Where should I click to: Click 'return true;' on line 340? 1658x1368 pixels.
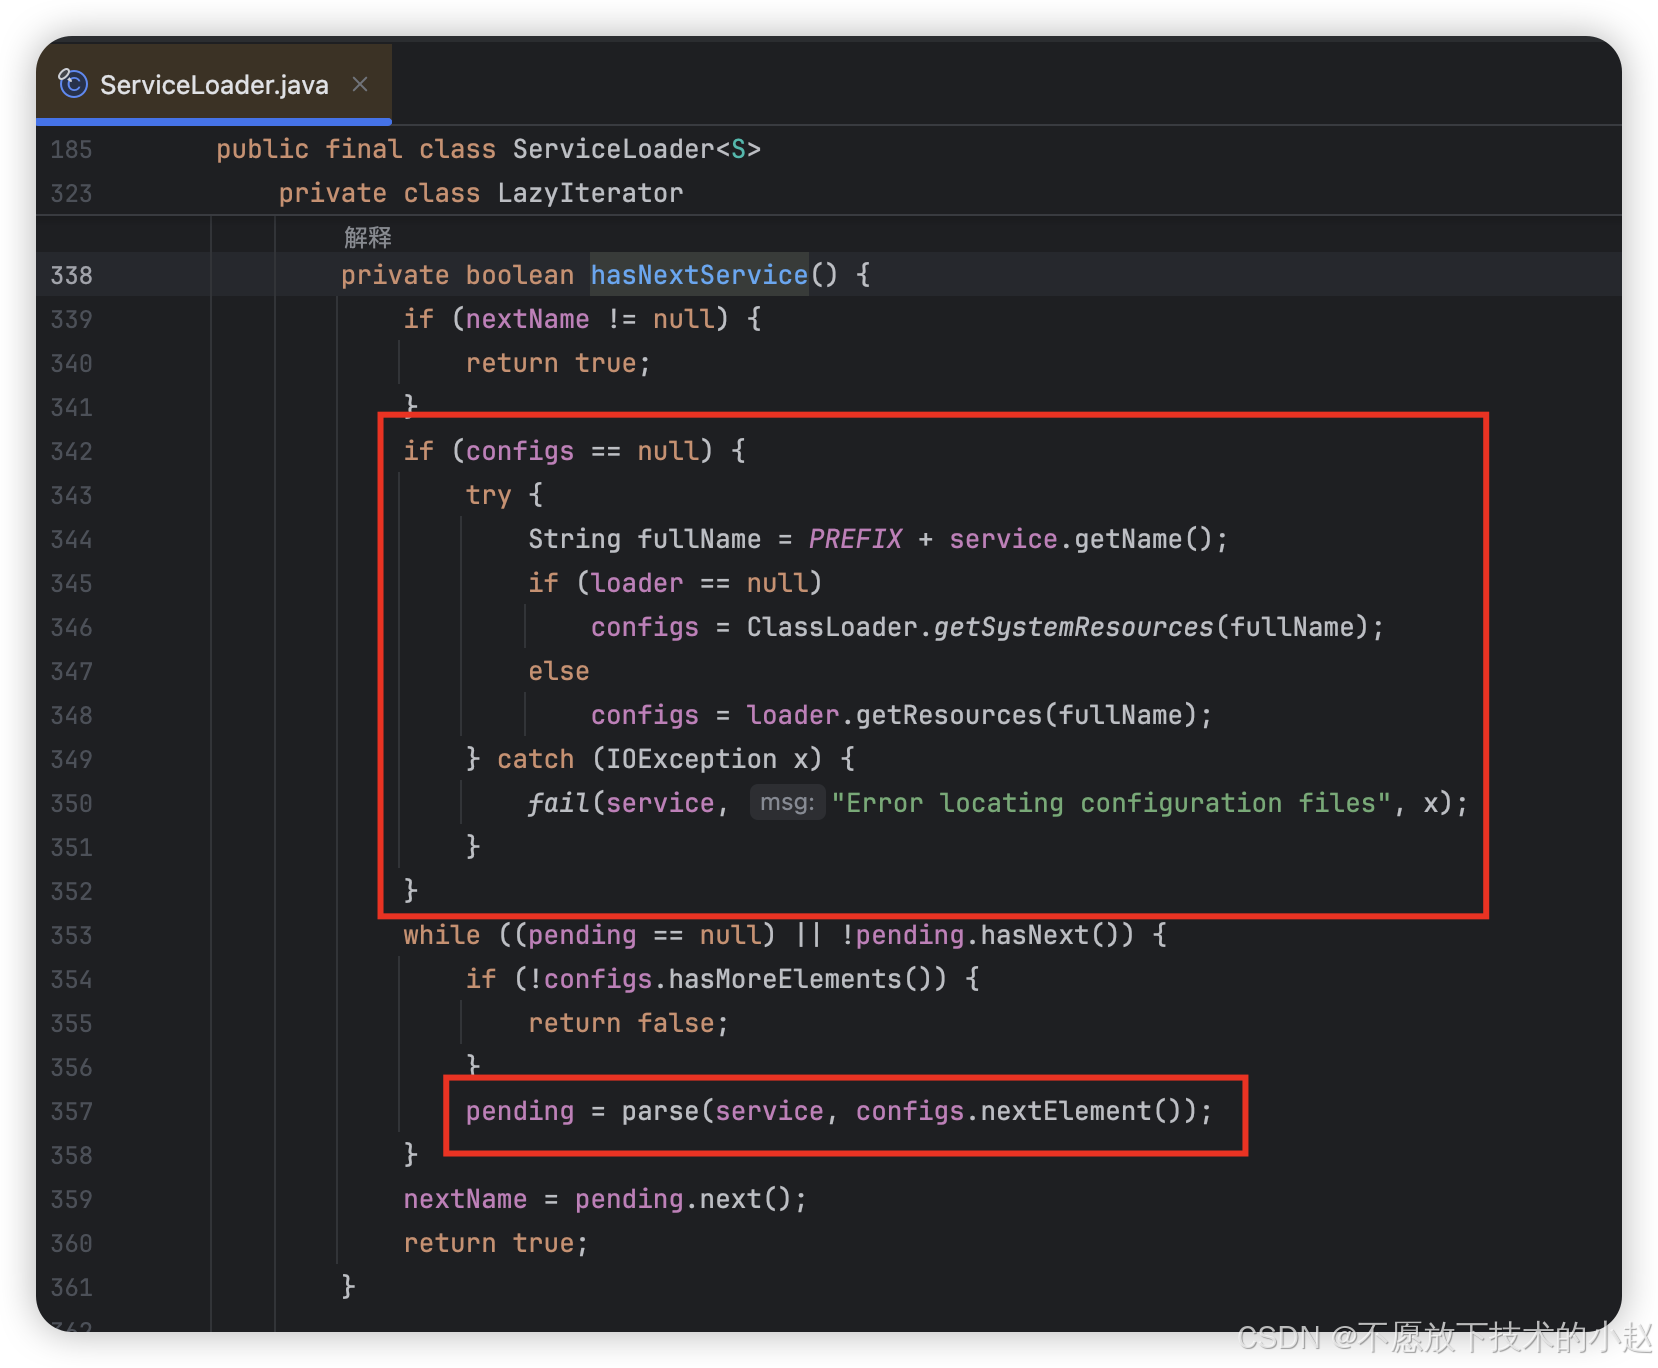(x=558, y=363)
